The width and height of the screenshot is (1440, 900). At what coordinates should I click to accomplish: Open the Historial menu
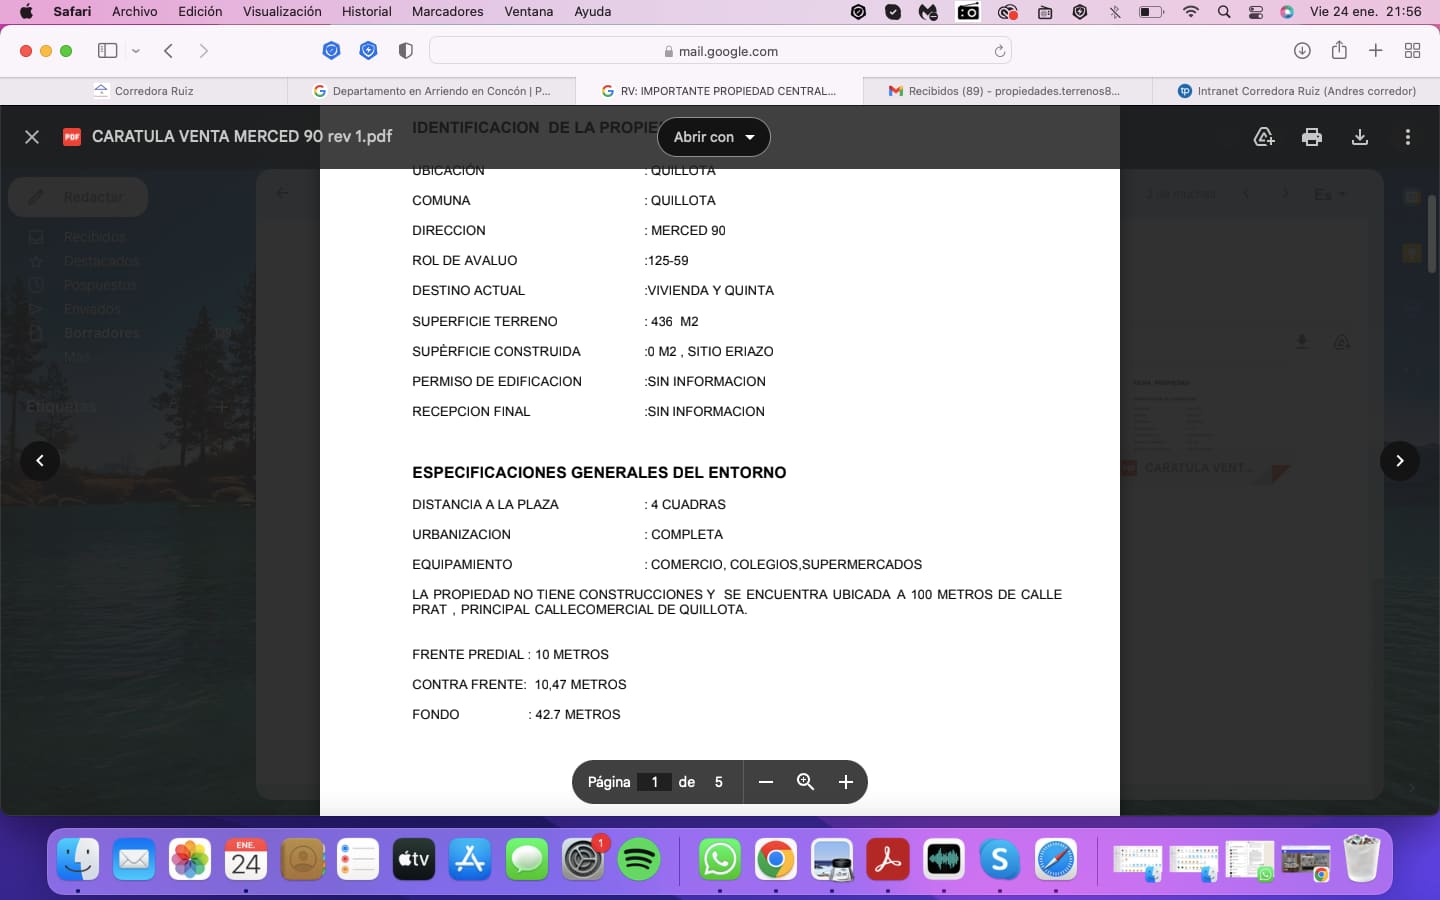[366, 12]
